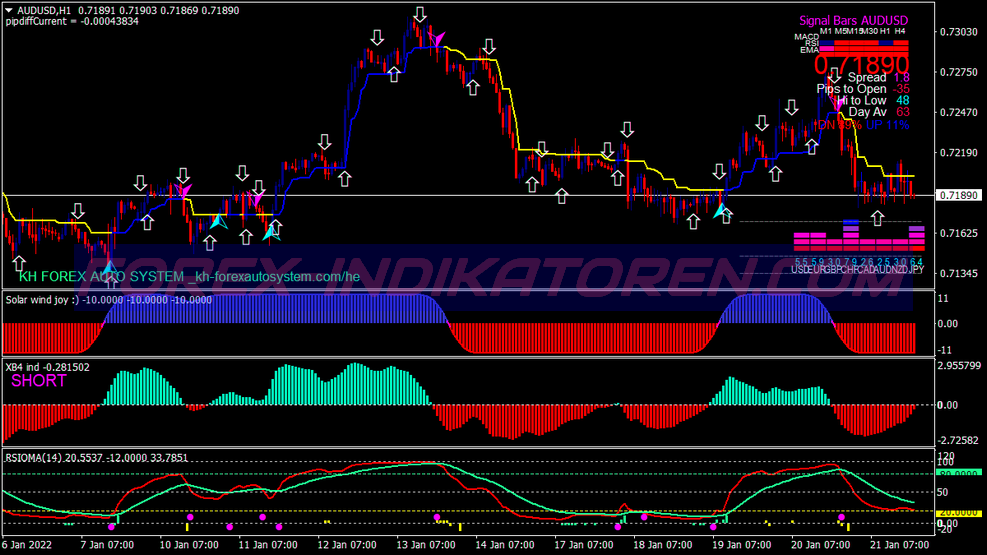The image size is (987, 555).
Task: Select the magenta SHORT signal label
Action: (38, 381)
